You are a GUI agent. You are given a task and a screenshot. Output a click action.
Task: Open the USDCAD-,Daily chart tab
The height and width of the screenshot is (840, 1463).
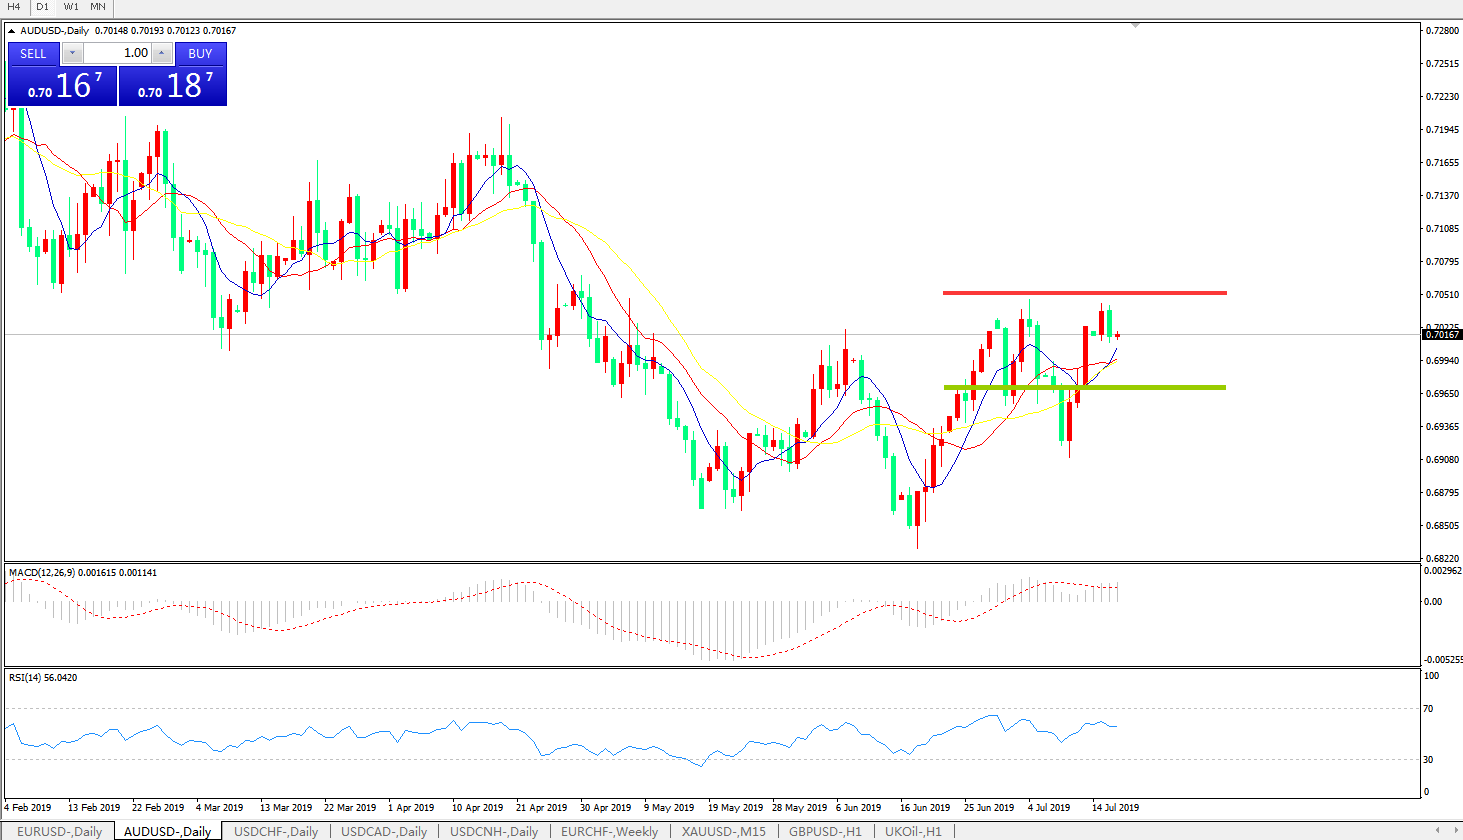pos(384,831)
